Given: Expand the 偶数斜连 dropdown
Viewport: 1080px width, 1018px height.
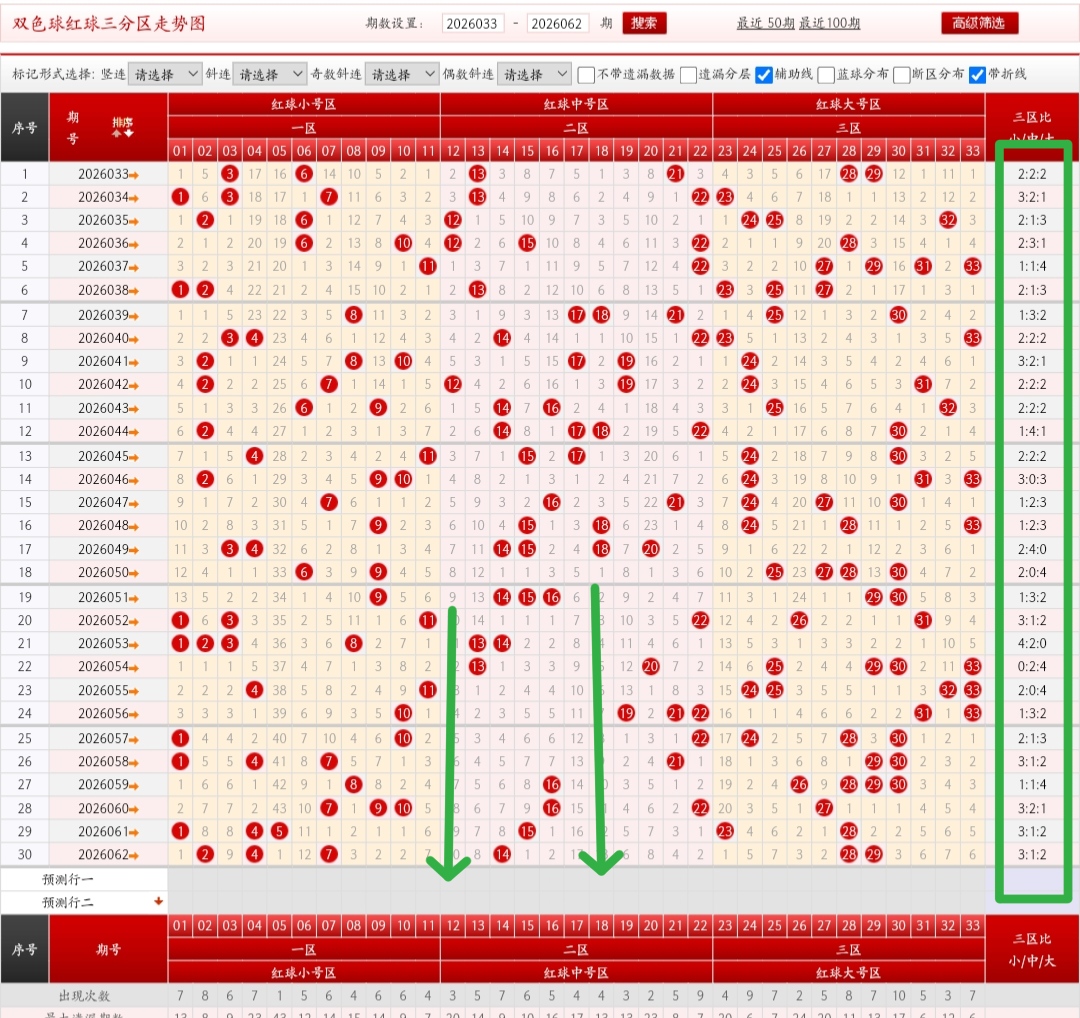Looking at the screenshot, I should pyautogui.click(x=534, y=74).
